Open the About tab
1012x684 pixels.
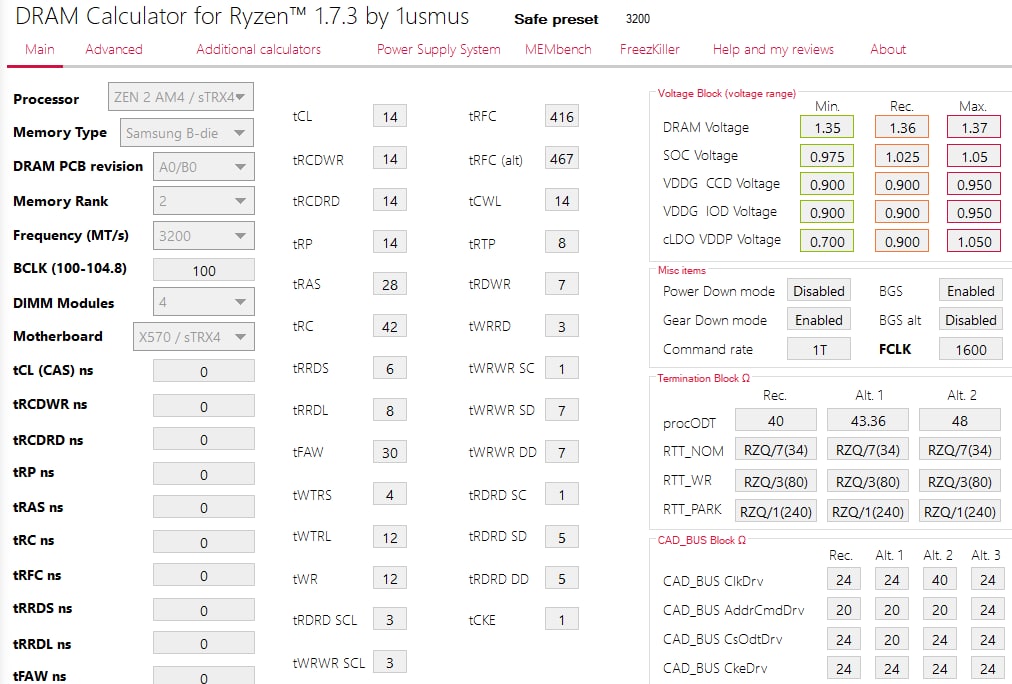887,50
